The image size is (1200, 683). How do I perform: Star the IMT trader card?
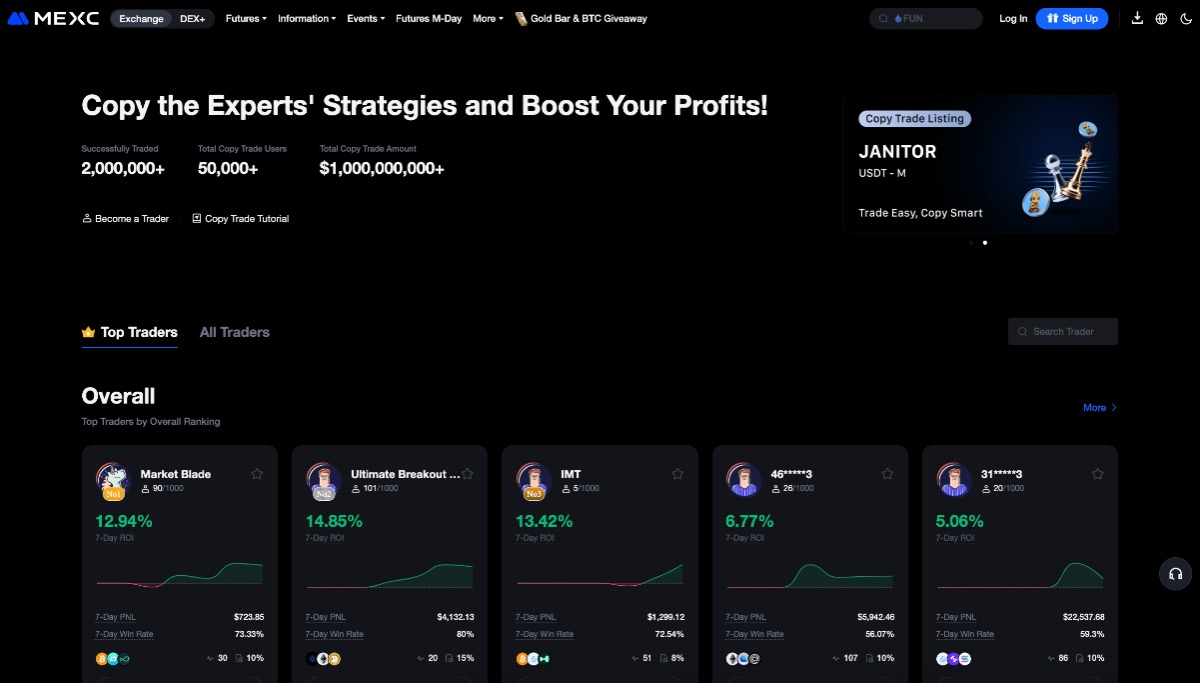tap(677, 474)
